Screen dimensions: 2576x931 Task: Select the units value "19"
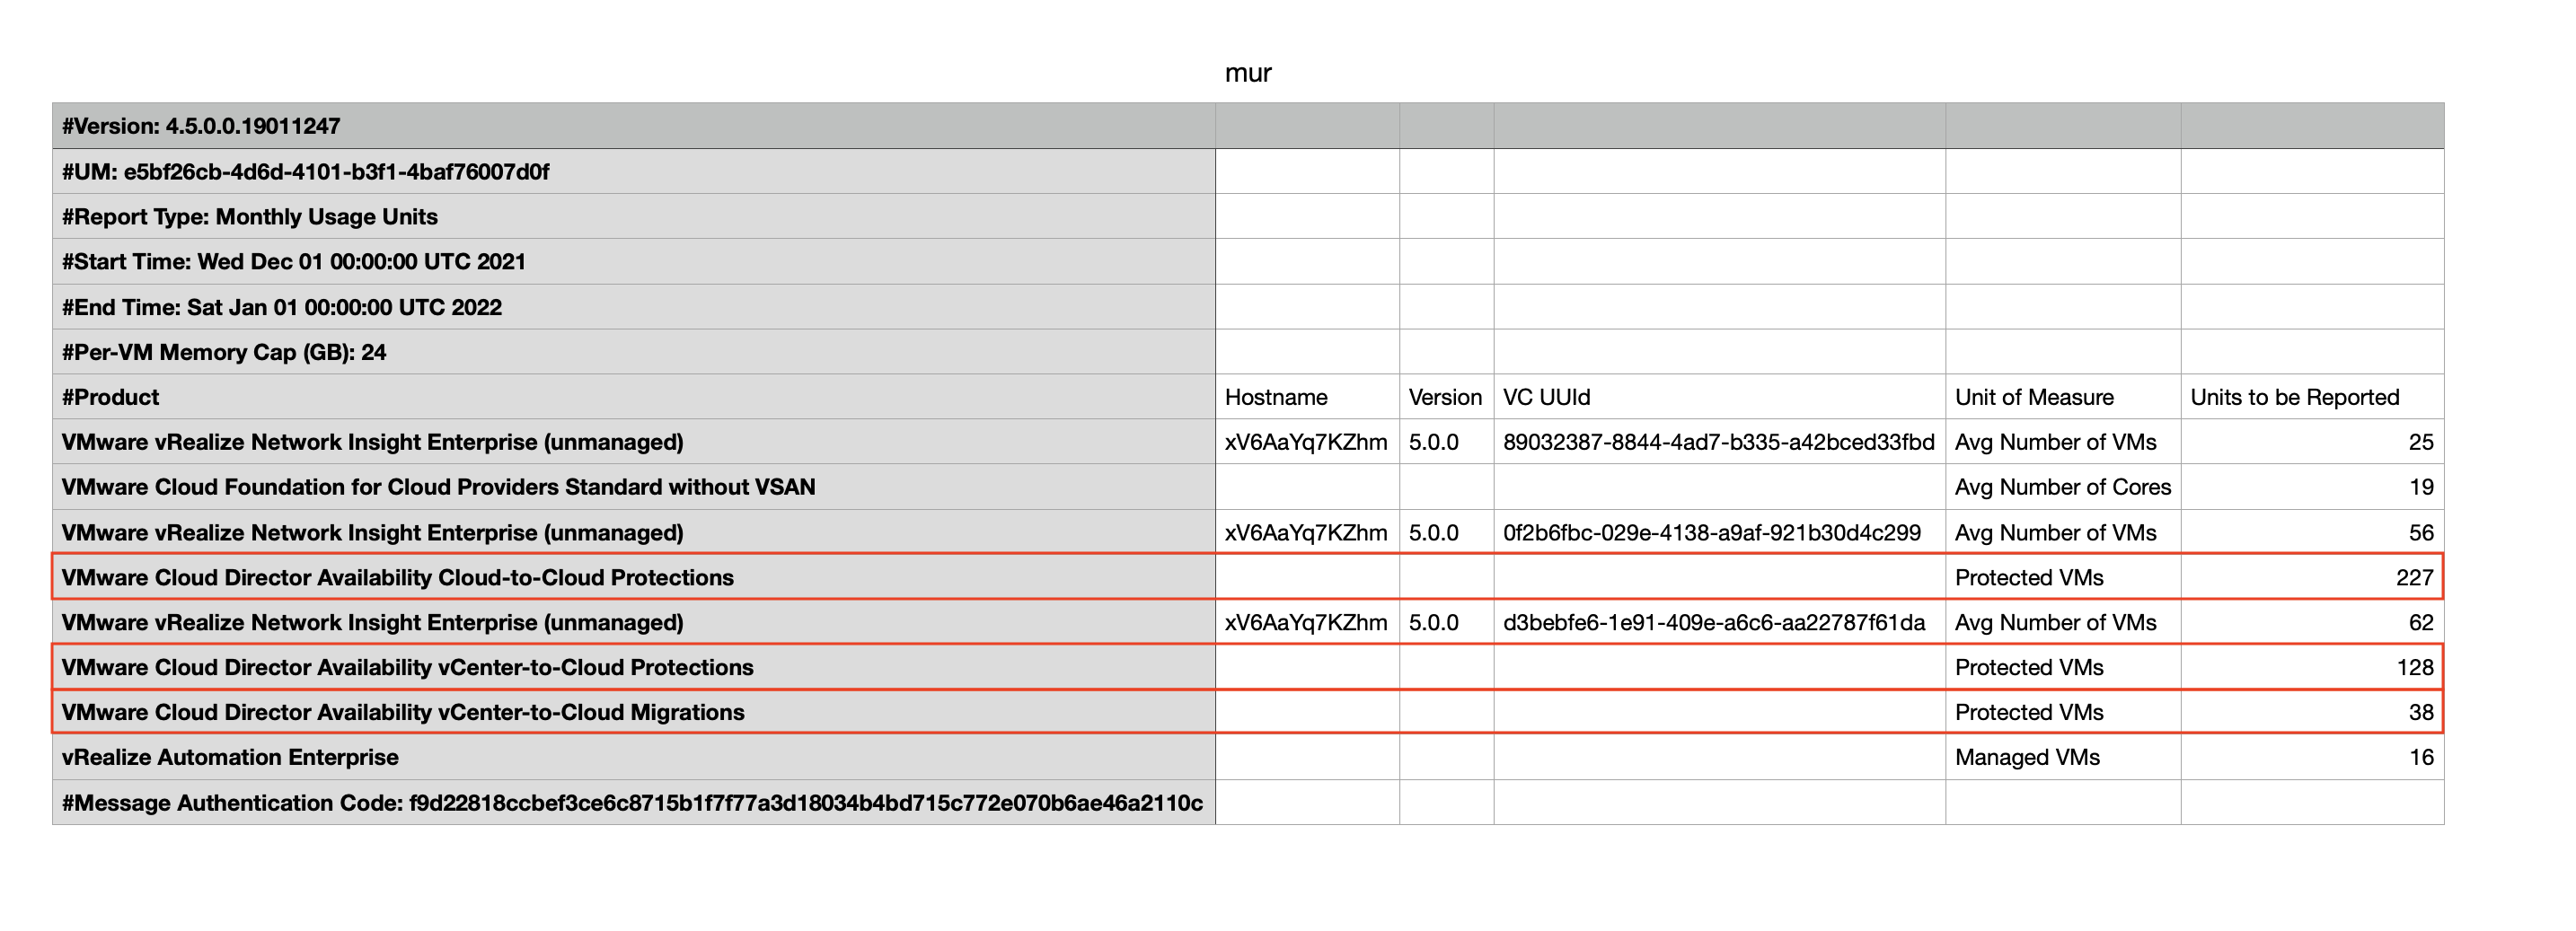point(2312,487)
